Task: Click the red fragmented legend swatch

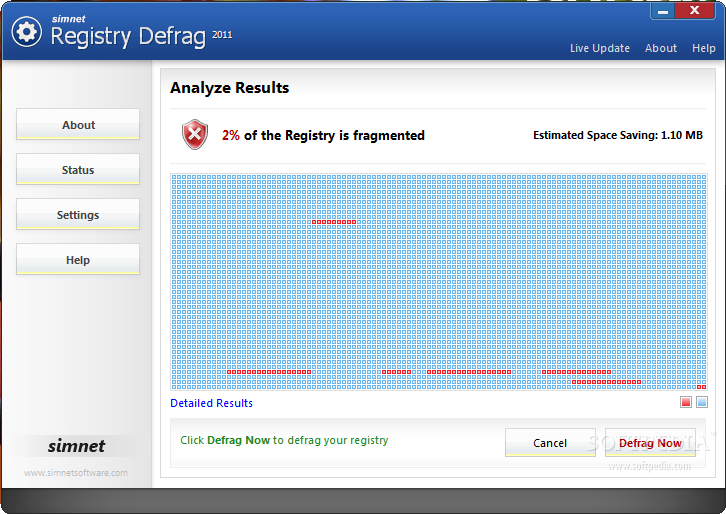Action: point(686,402)
